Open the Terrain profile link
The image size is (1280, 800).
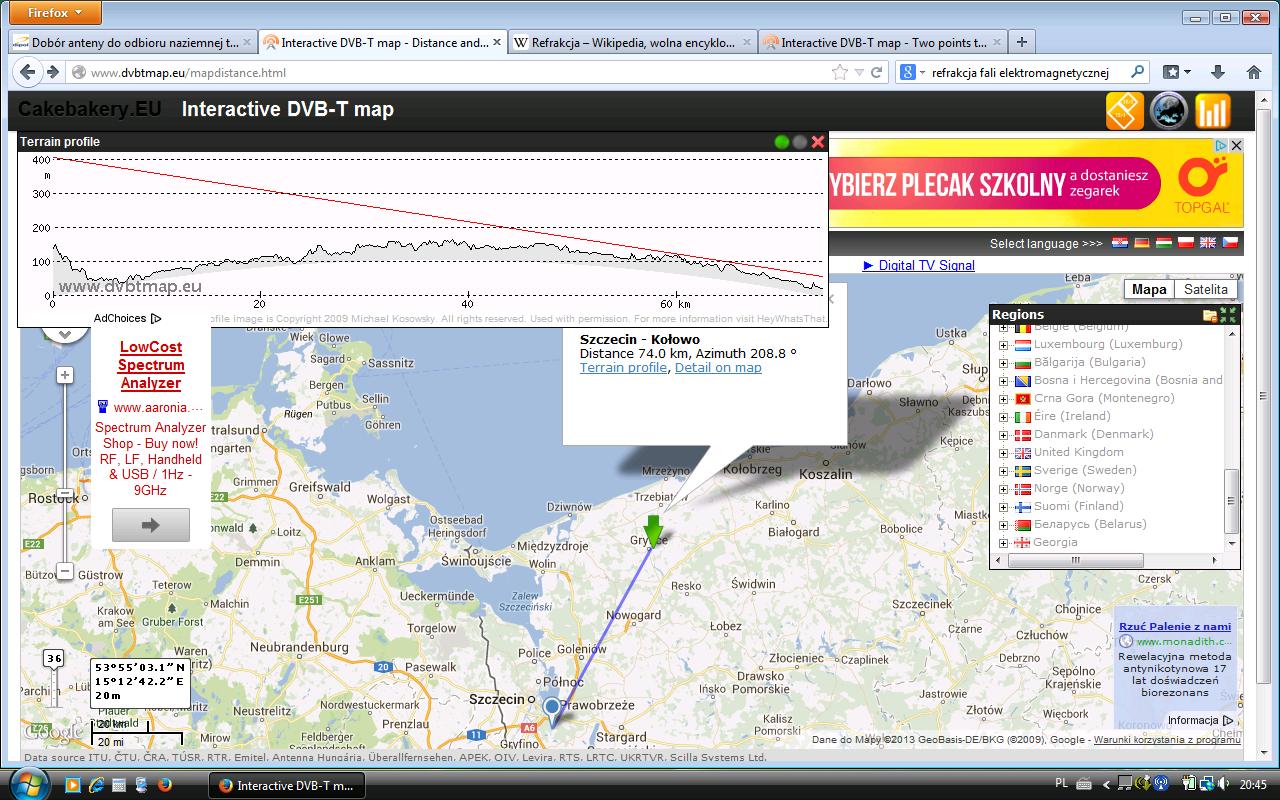click(x=623, y=367)
